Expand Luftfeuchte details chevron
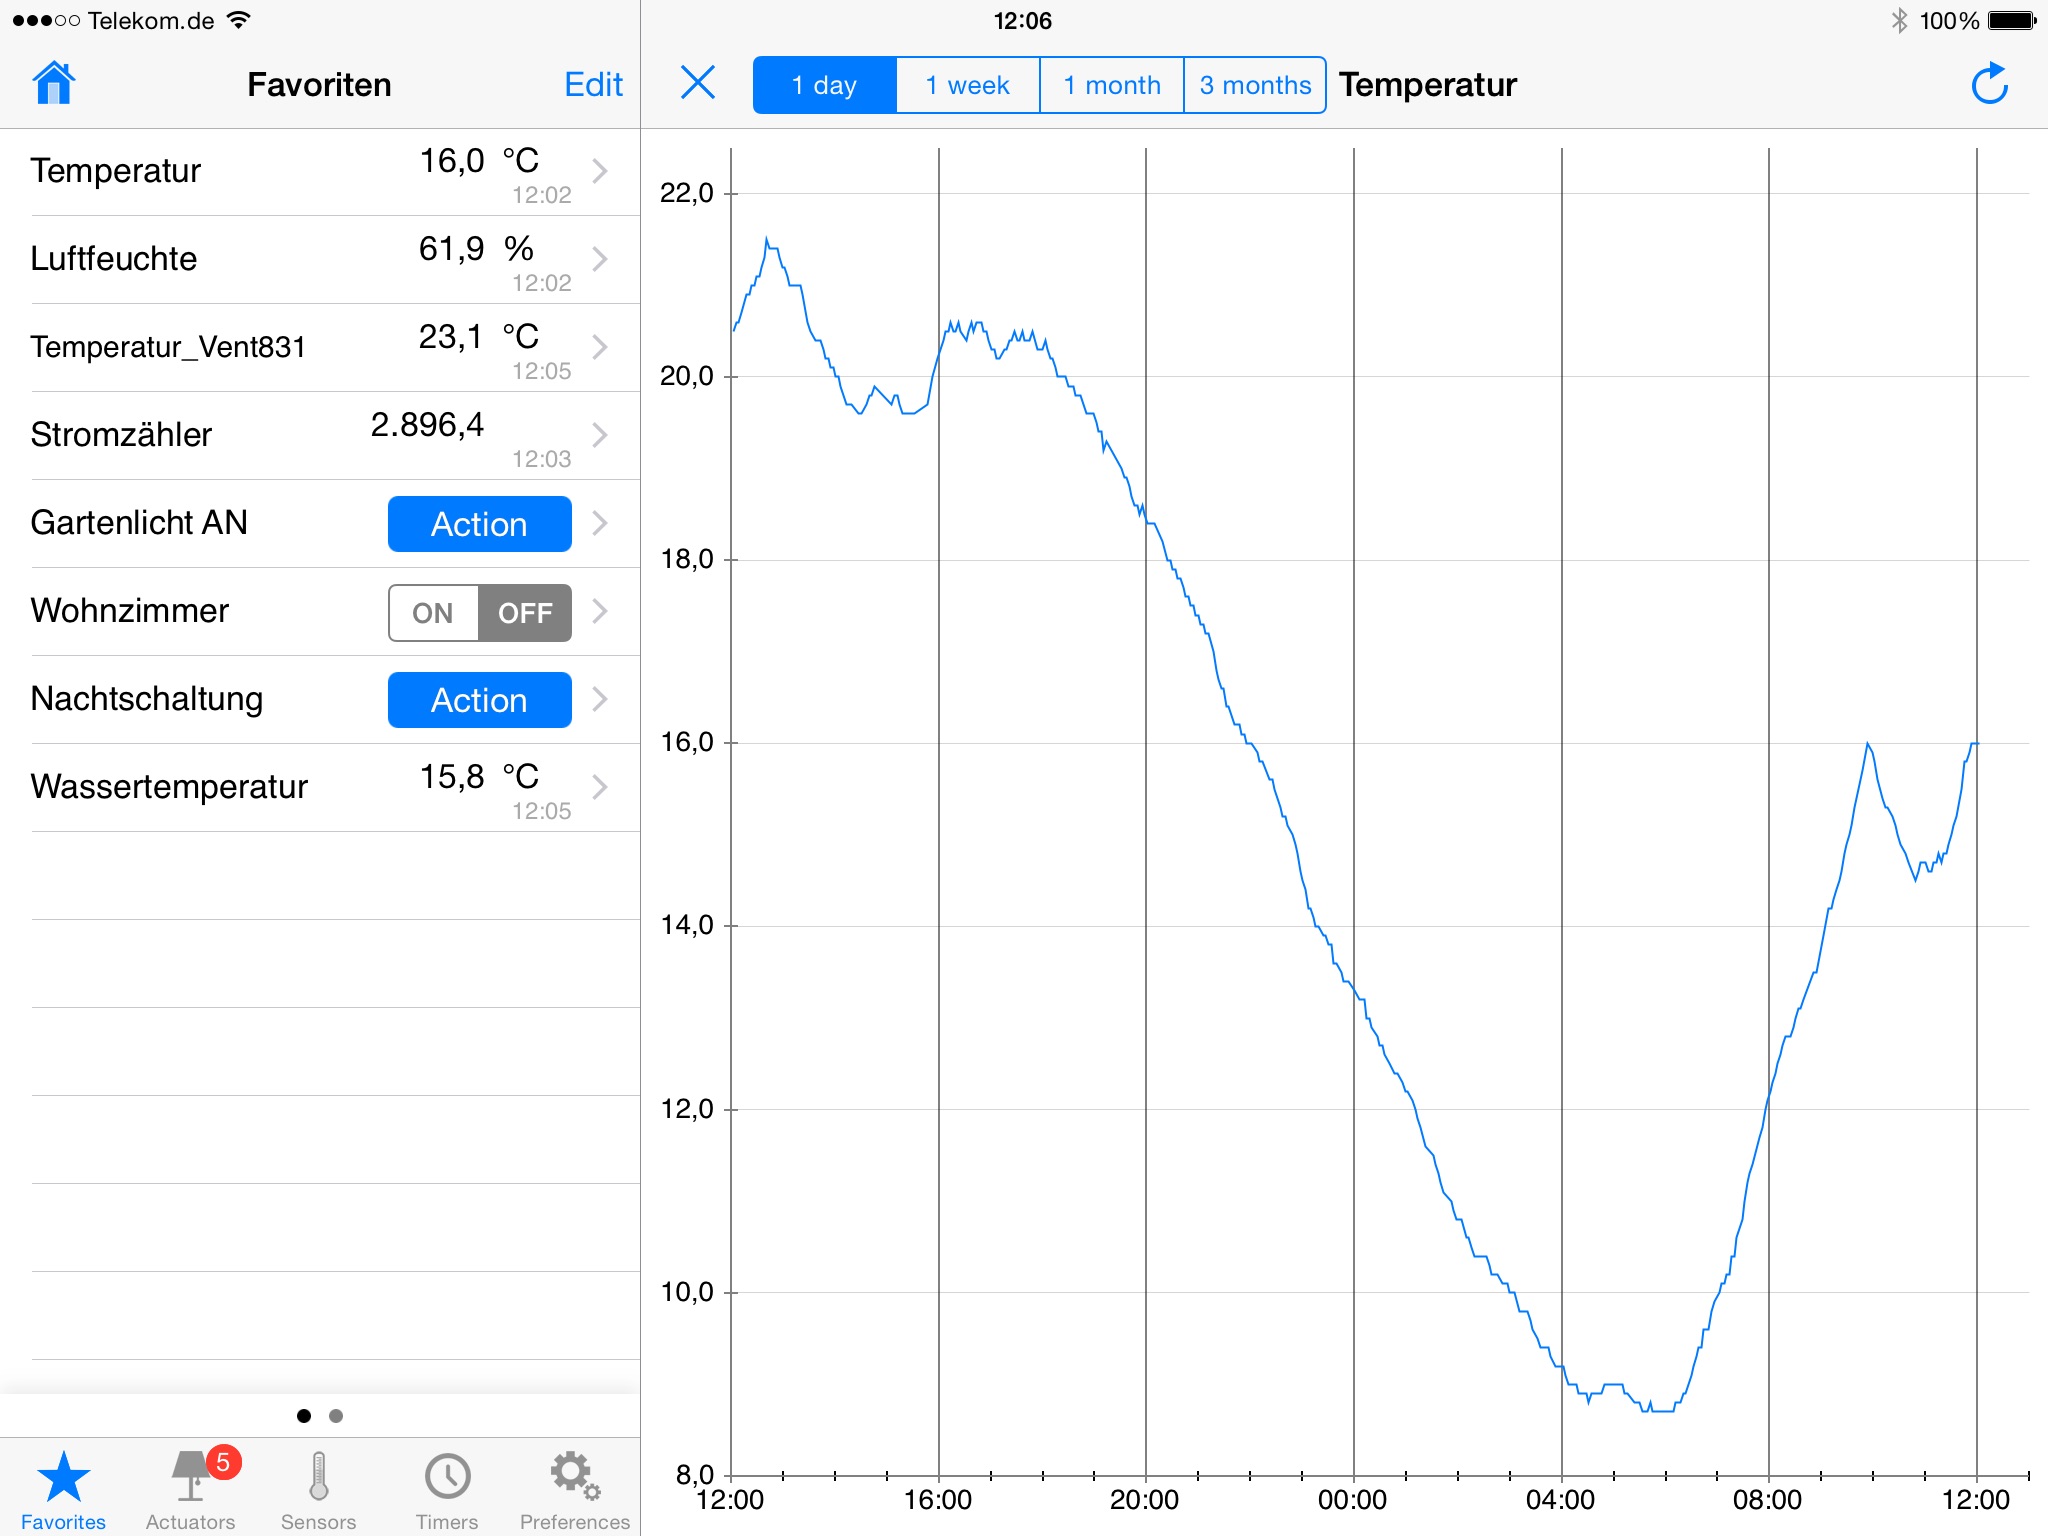The width and height of the screenshot is (2048, 1536). [600, 259]
